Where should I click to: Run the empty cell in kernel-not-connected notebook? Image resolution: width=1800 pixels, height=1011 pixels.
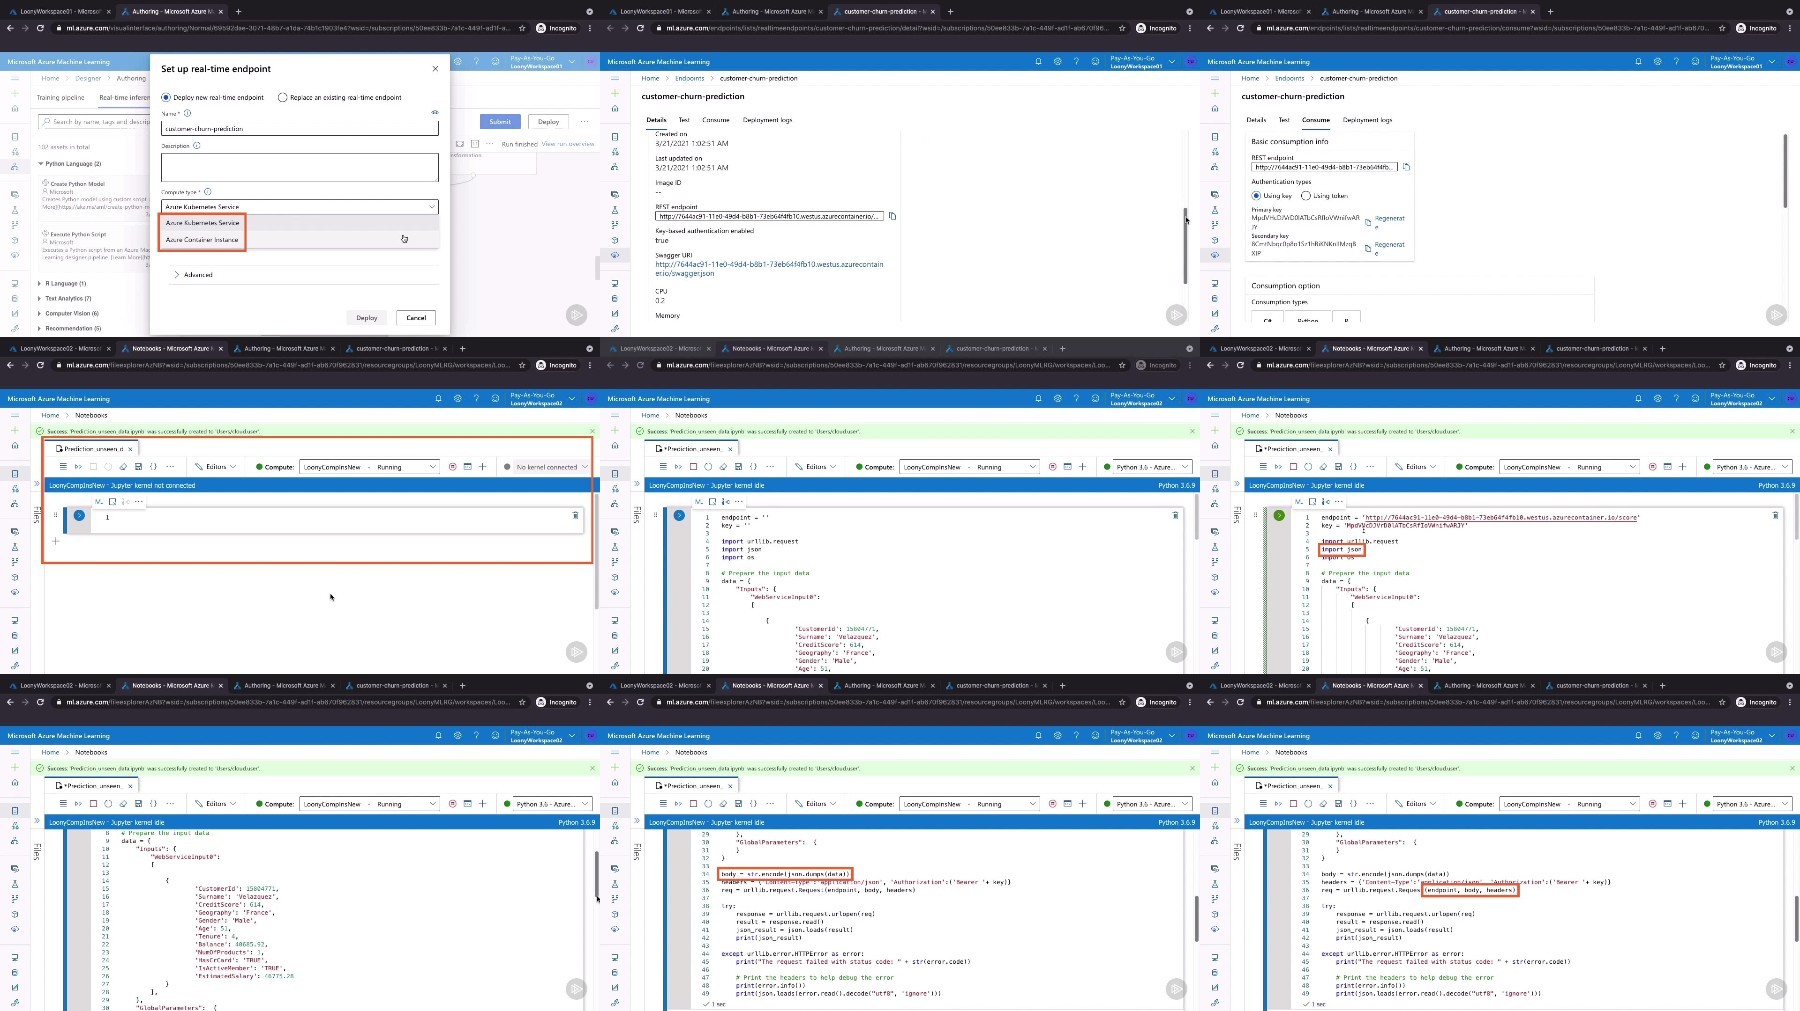click(x=79, y=516)
